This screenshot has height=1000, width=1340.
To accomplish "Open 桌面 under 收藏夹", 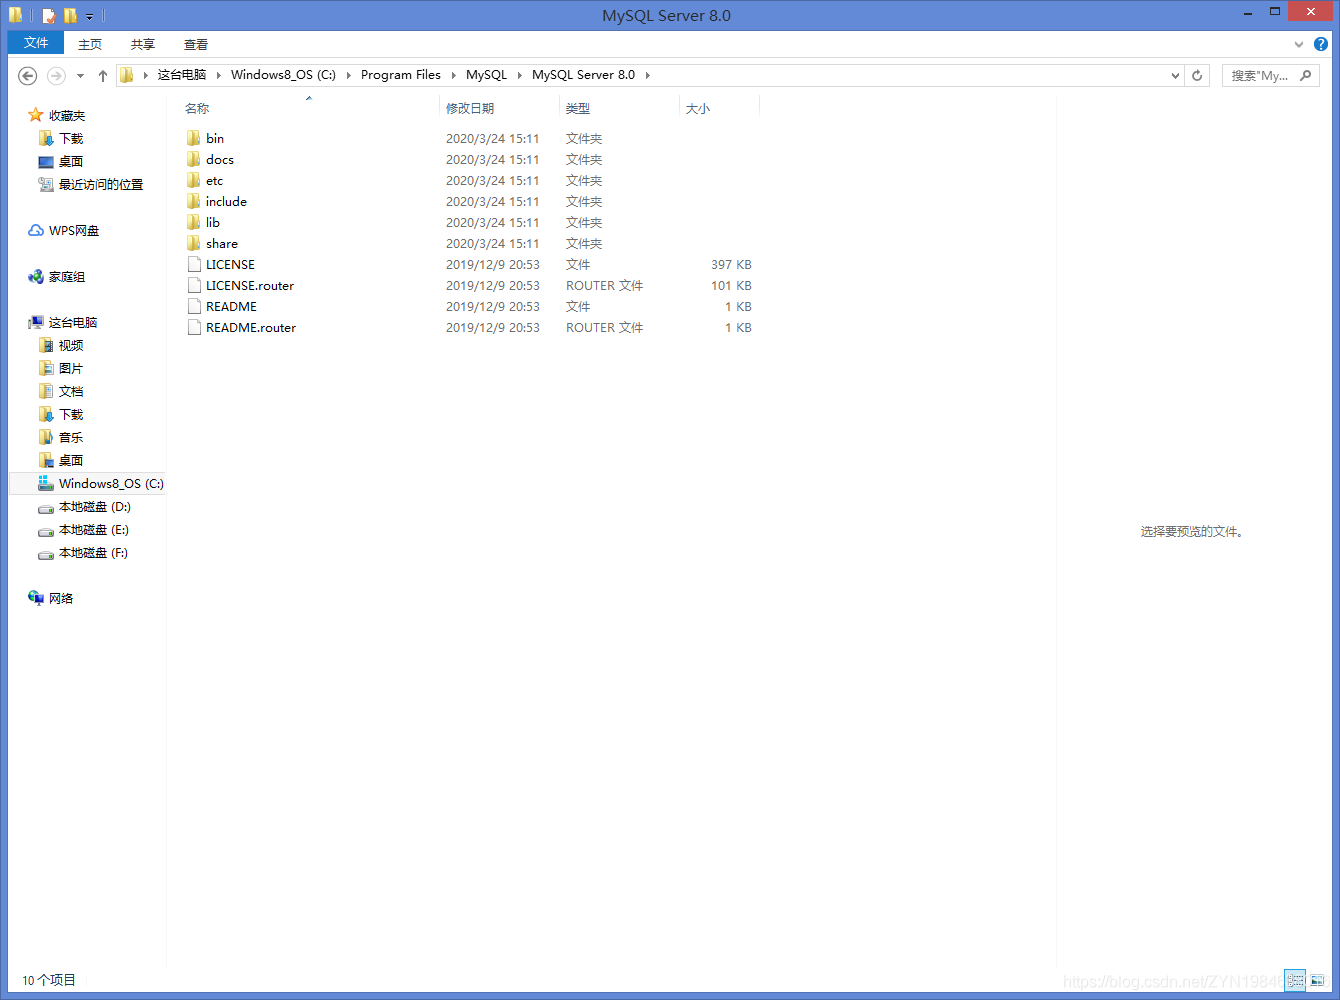I will click(61, 161).
